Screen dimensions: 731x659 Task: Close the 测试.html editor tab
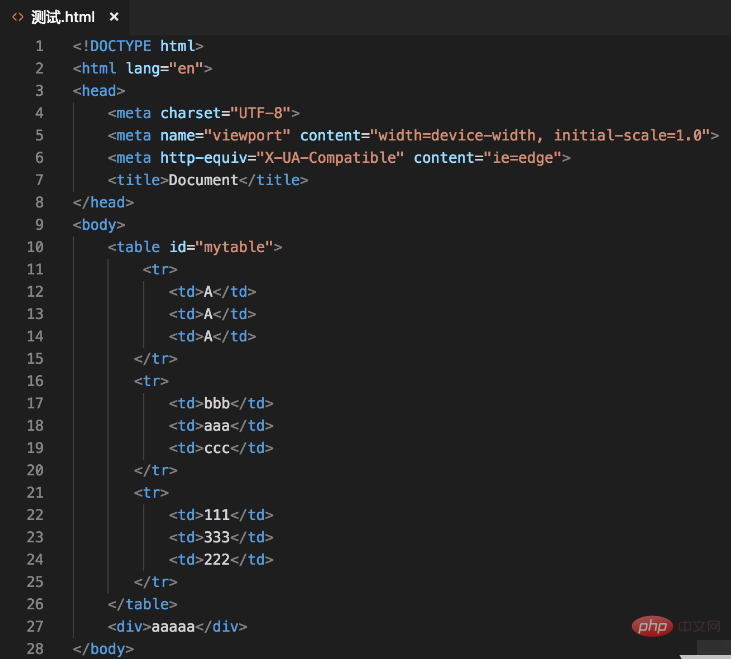114,17
